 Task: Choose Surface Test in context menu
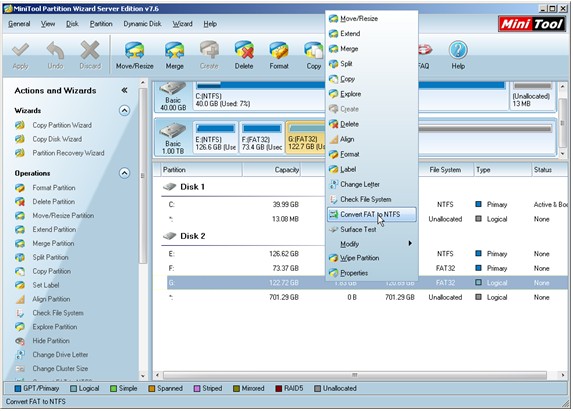pyautogui.click(x=372, y=229)
